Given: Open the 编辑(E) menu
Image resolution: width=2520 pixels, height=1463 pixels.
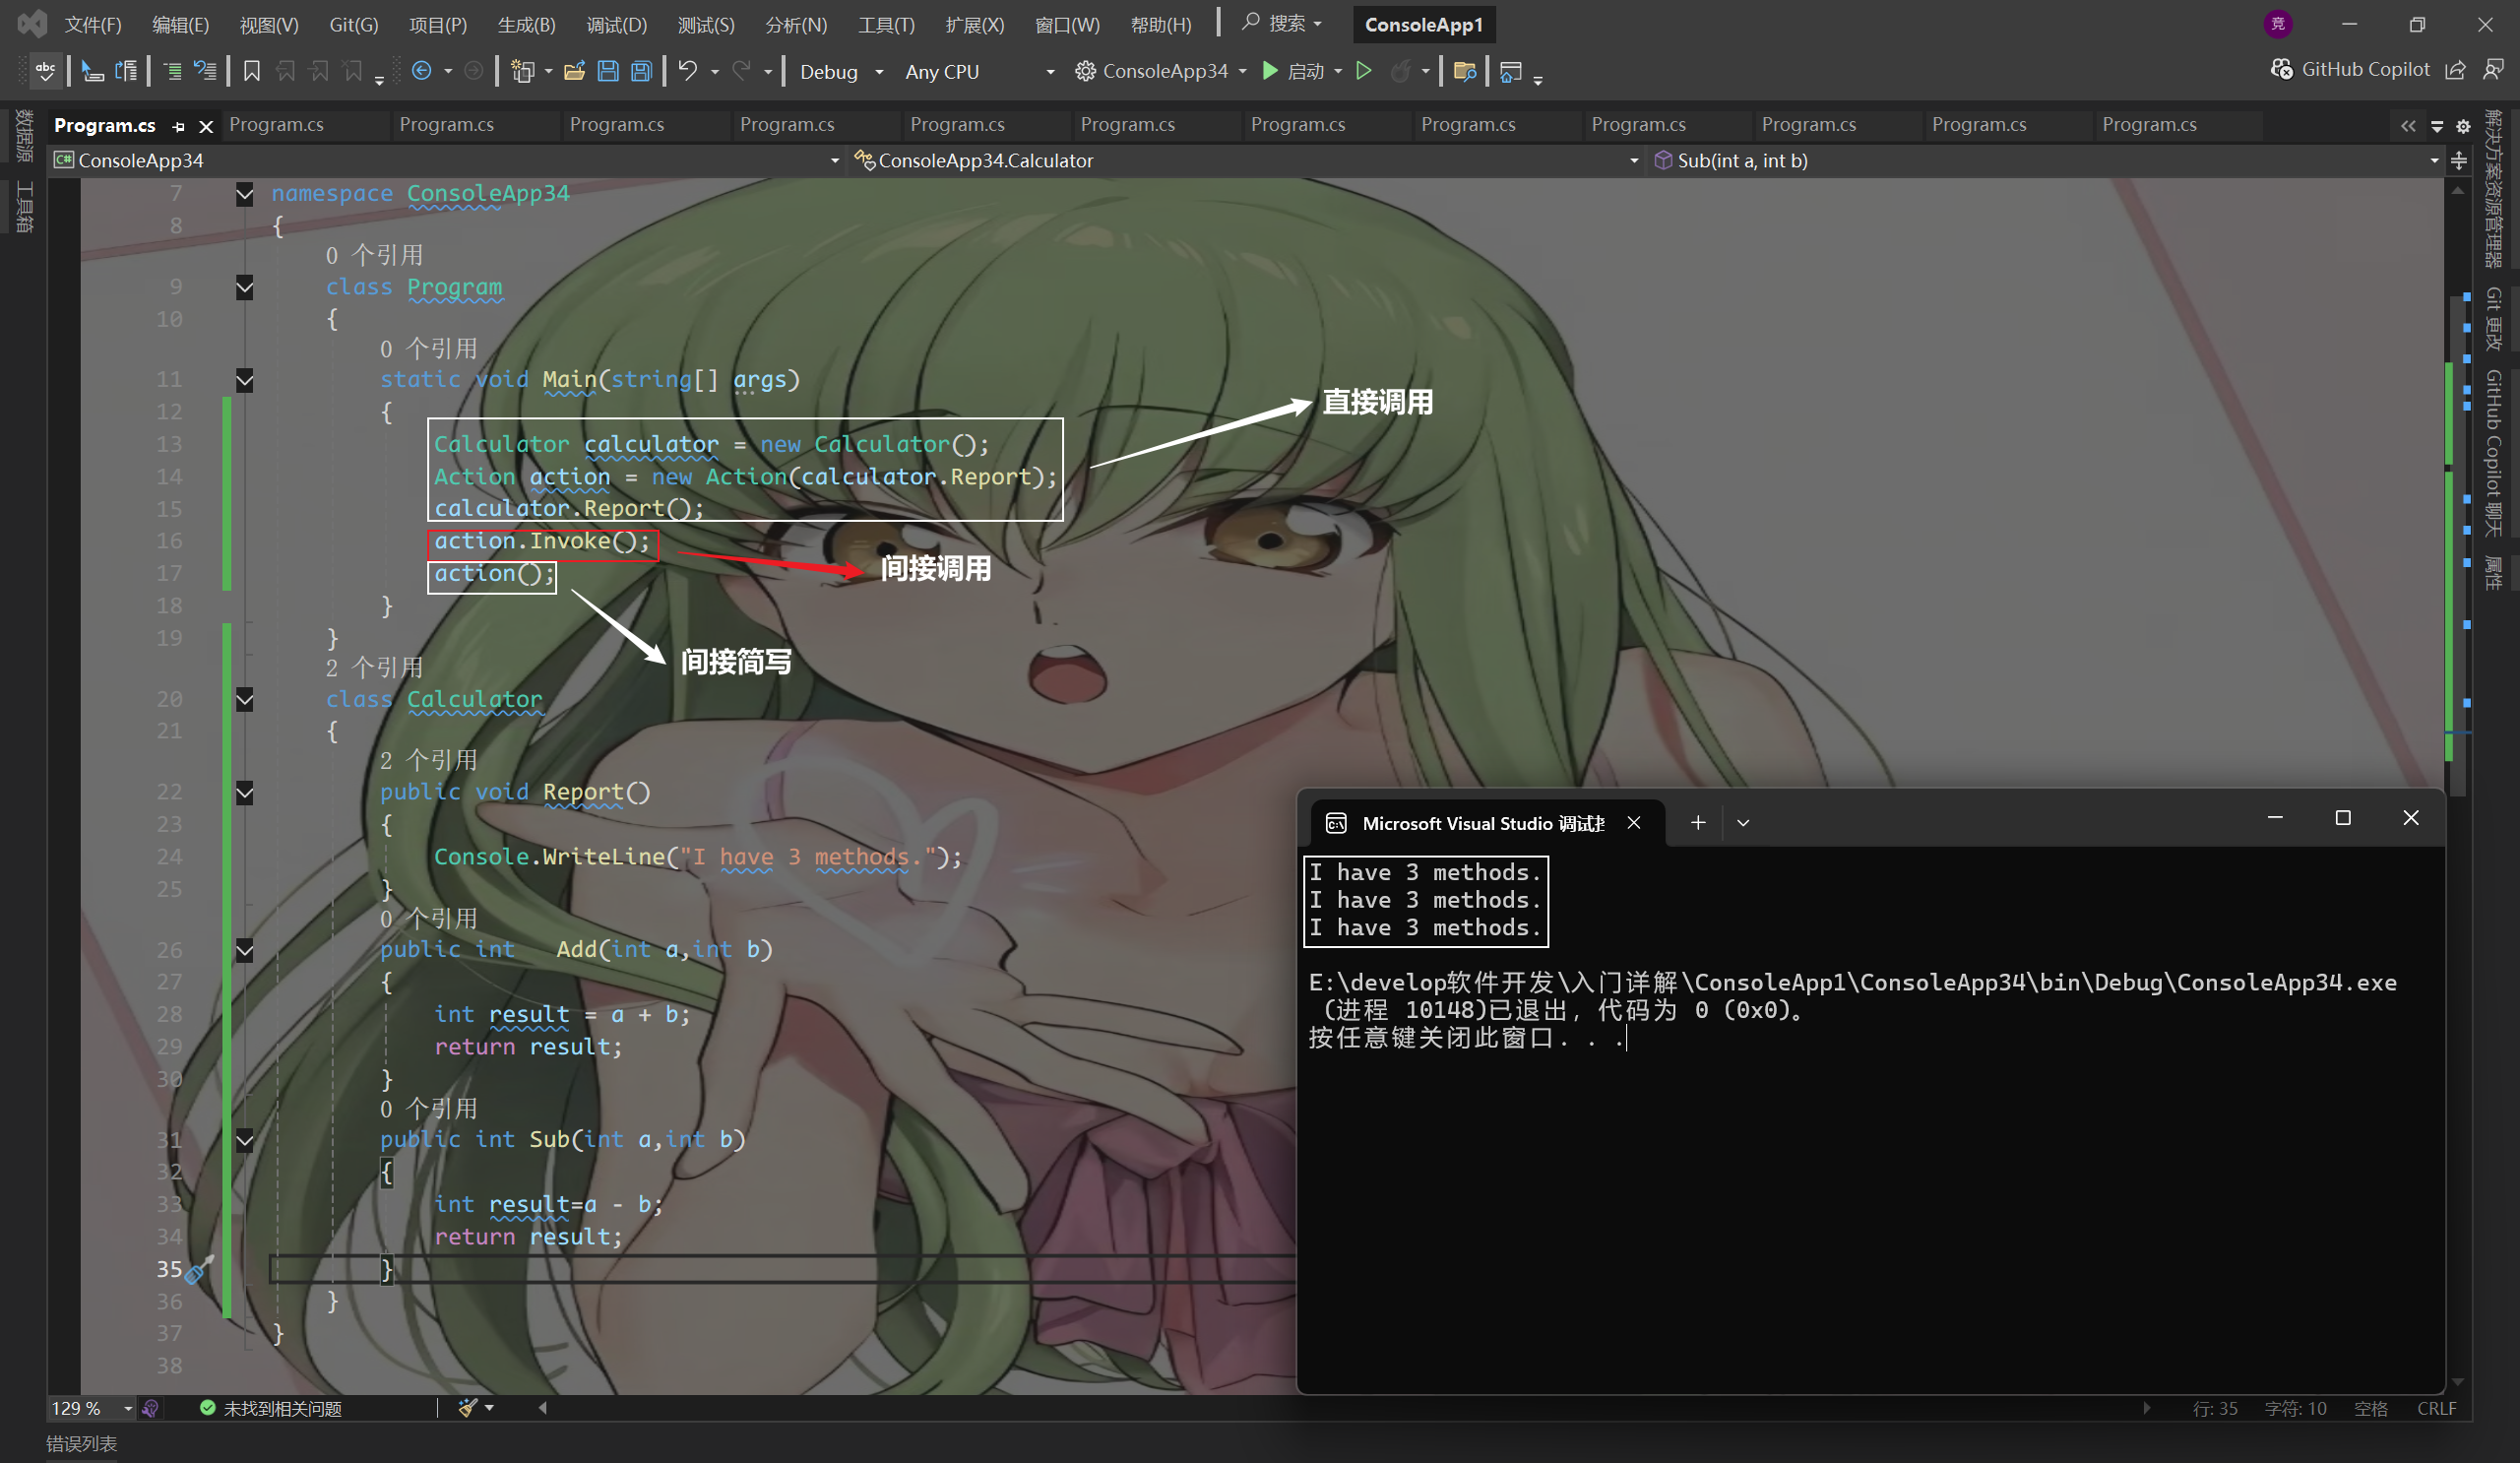Looking at the screenshot, I should click(x=181, y=24).
